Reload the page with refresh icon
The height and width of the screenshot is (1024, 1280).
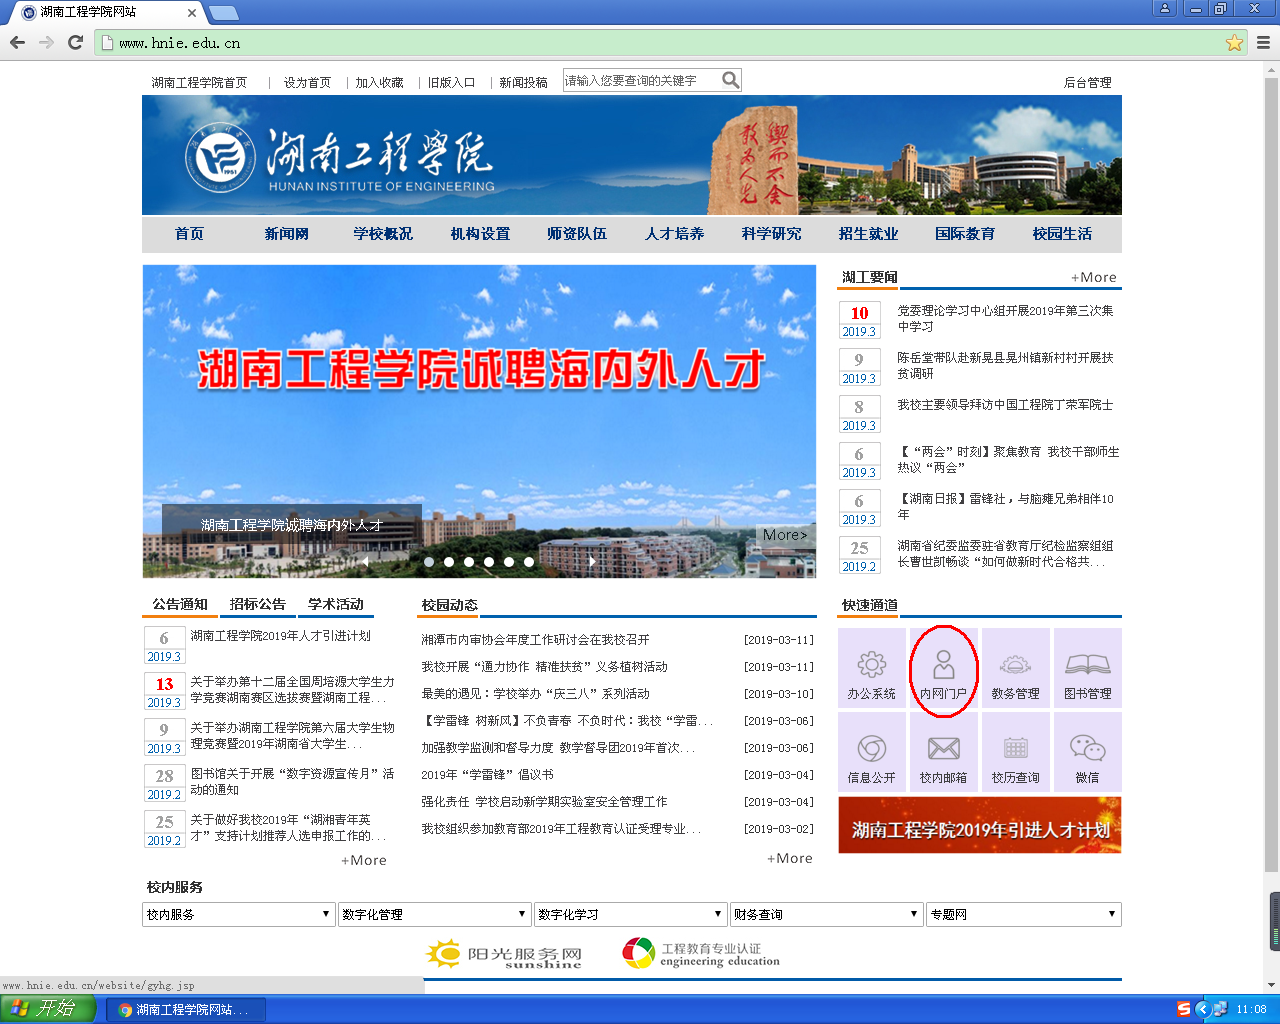[75, 42]
